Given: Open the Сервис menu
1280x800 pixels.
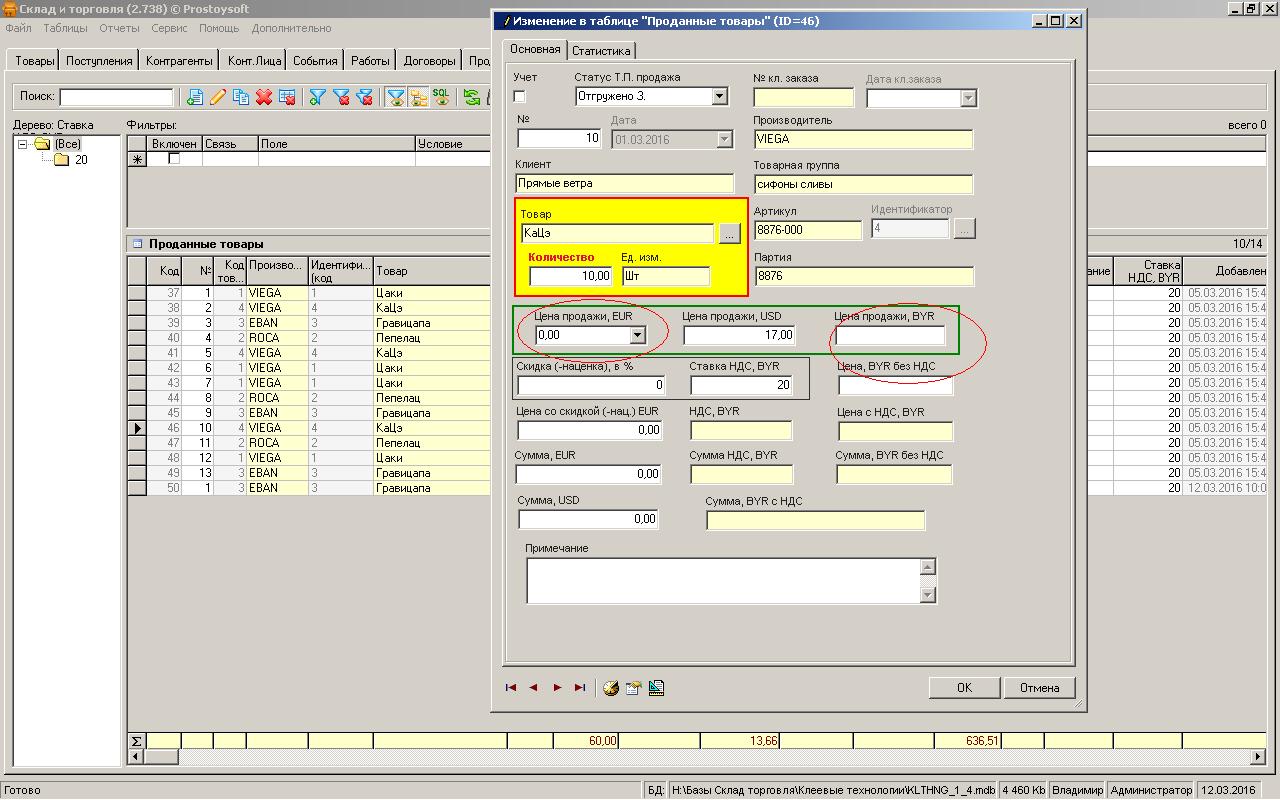Looking at the screenshot, I should [170, 29].
